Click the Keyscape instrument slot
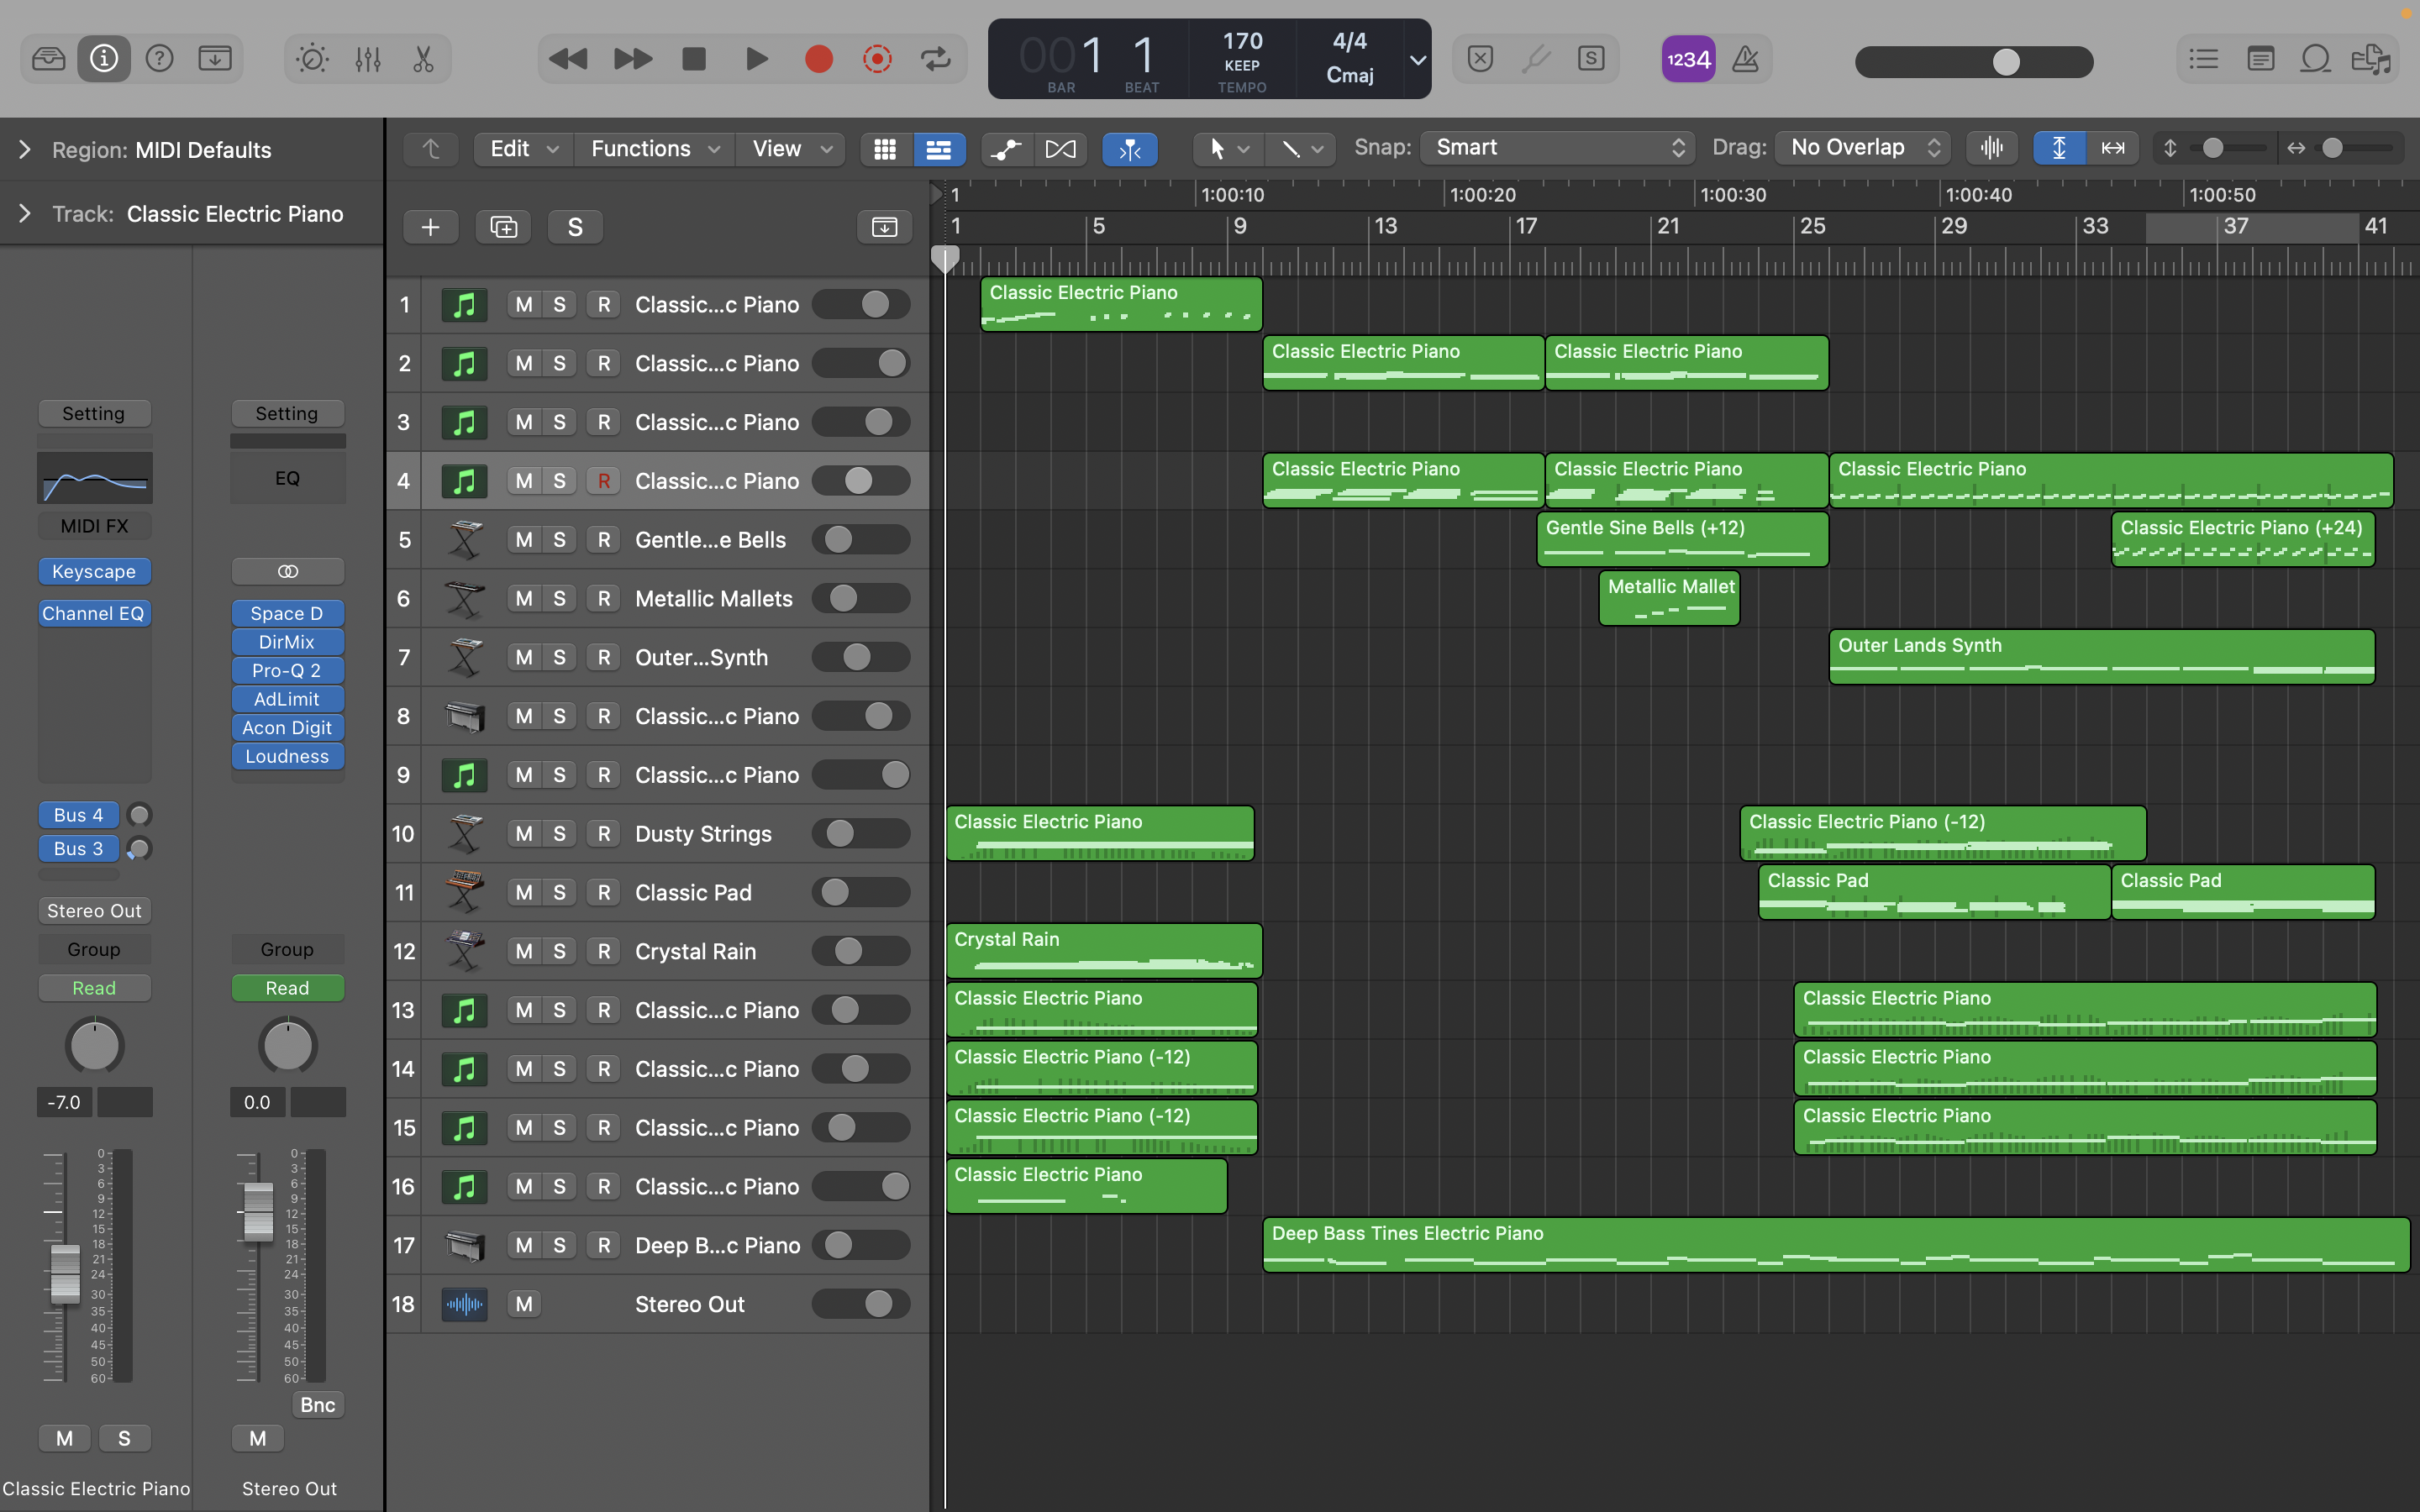This screenshot has height=1512, width=2420. [94, 572]
